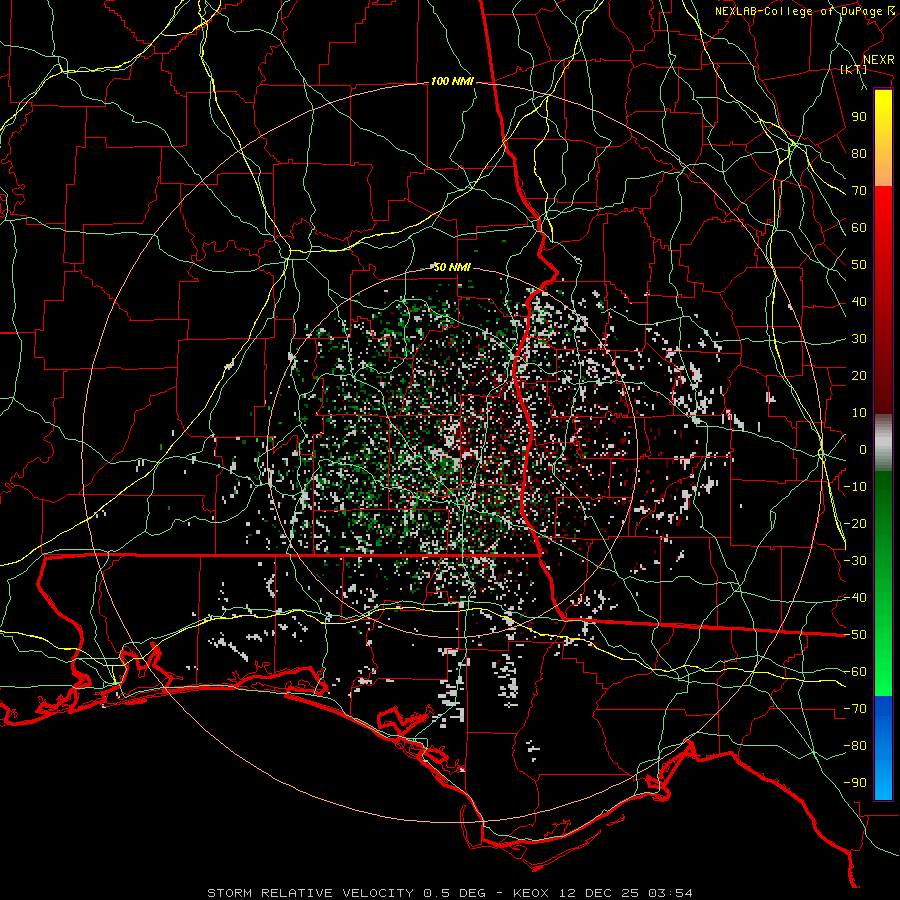Click the -40 value on velocity scale
The height and width of the screenshot is (900, 900).
tap(855, 598)
